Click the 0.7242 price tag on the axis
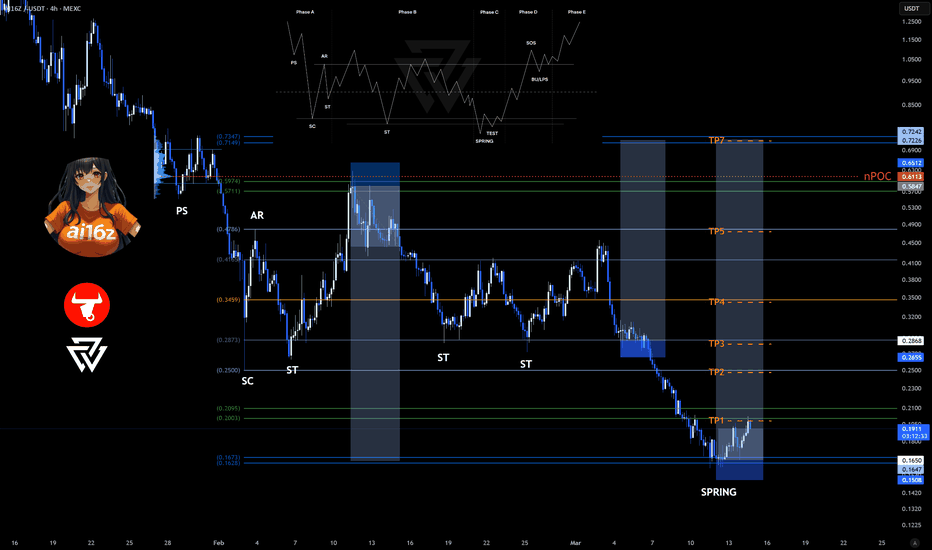Image resolution: width=932 pixels, height=550 pixels. pos(911,131)
